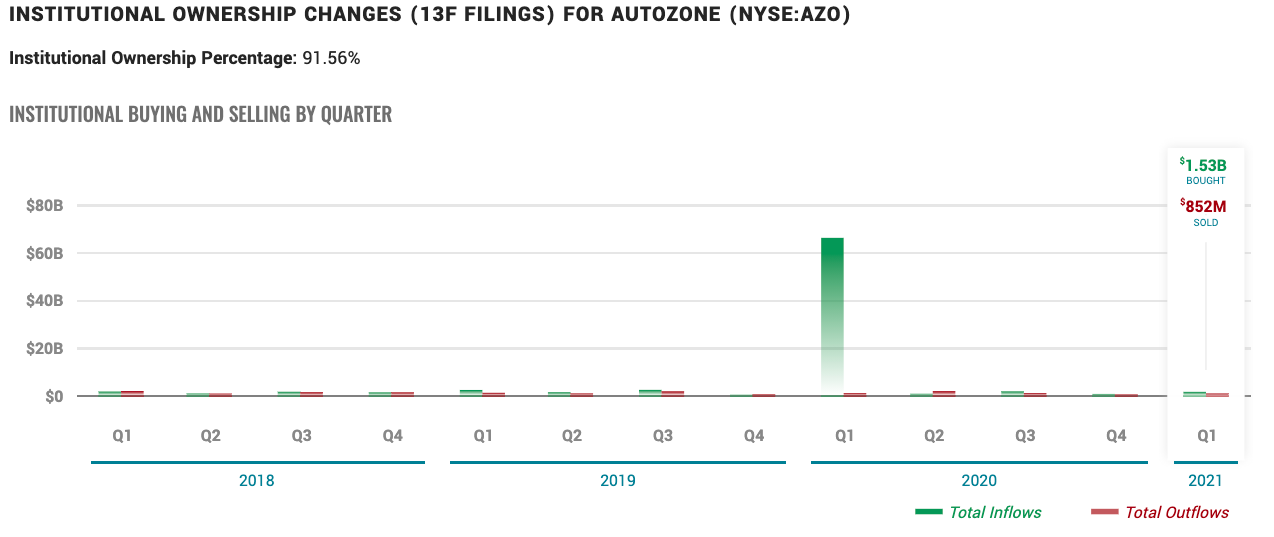1274x537 pixels.
Task: Click the Total Inflows legend entry
Action: coord(978,512)
